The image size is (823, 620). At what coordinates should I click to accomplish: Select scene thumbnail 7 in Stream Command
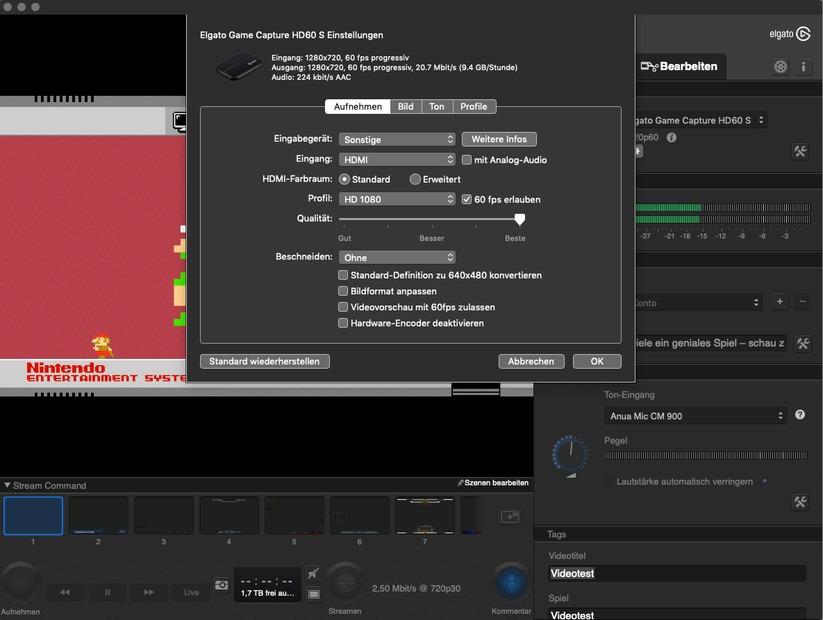click(x=424, y=514)
